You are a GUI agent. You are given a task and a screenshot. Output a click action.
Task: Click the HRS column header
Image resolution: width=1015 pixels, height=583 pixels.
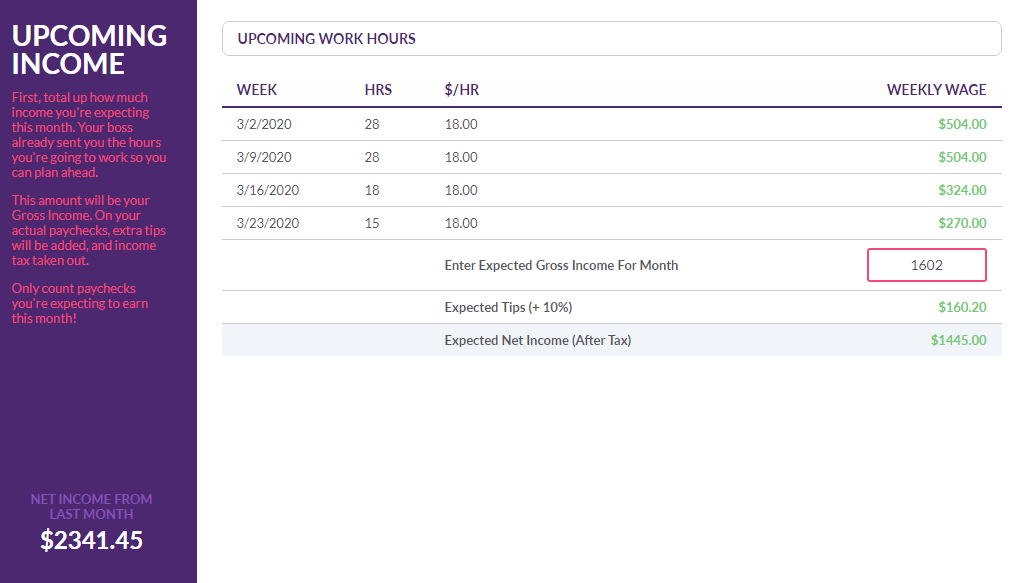[378, 90]
